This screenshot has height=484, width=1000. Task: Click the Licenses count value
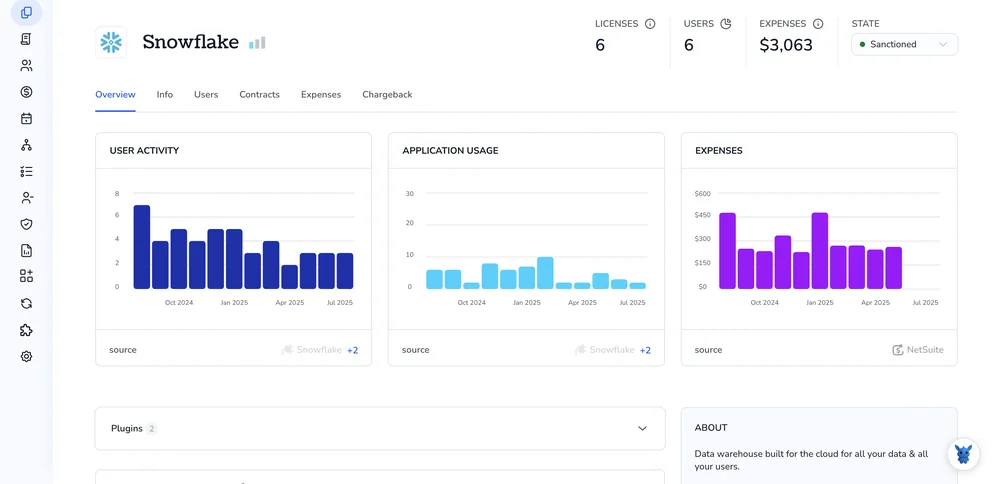[x=600, y=45]
